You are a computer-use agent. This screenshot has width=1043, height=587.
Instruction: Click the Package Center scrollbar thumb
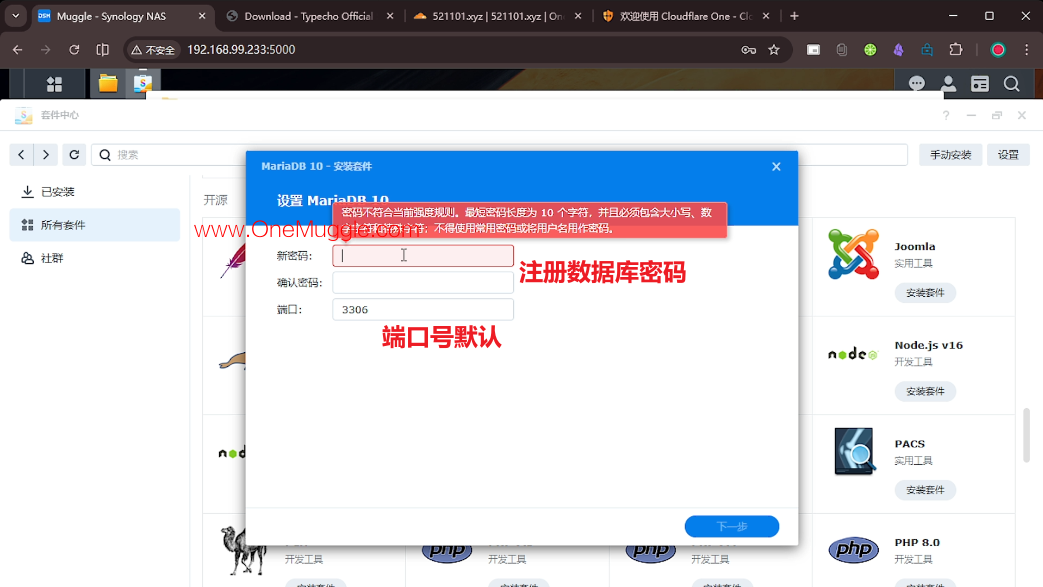(1026, 435)
